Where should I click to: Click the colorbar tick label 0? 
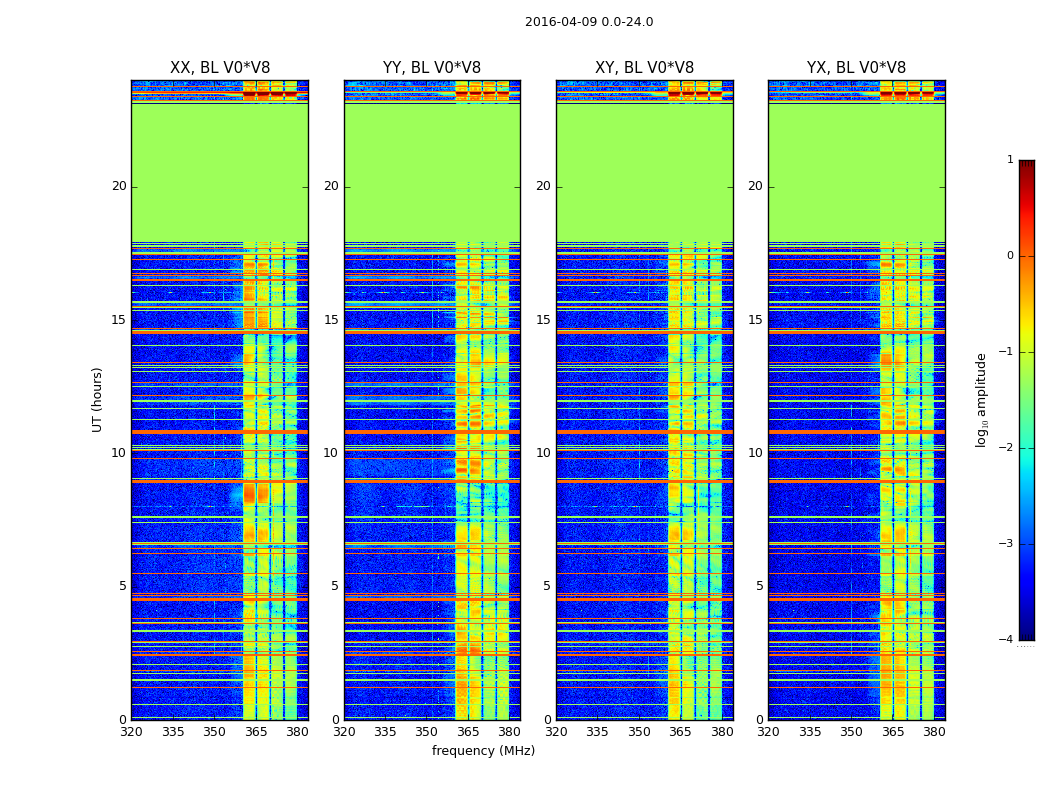[1009, 256]
